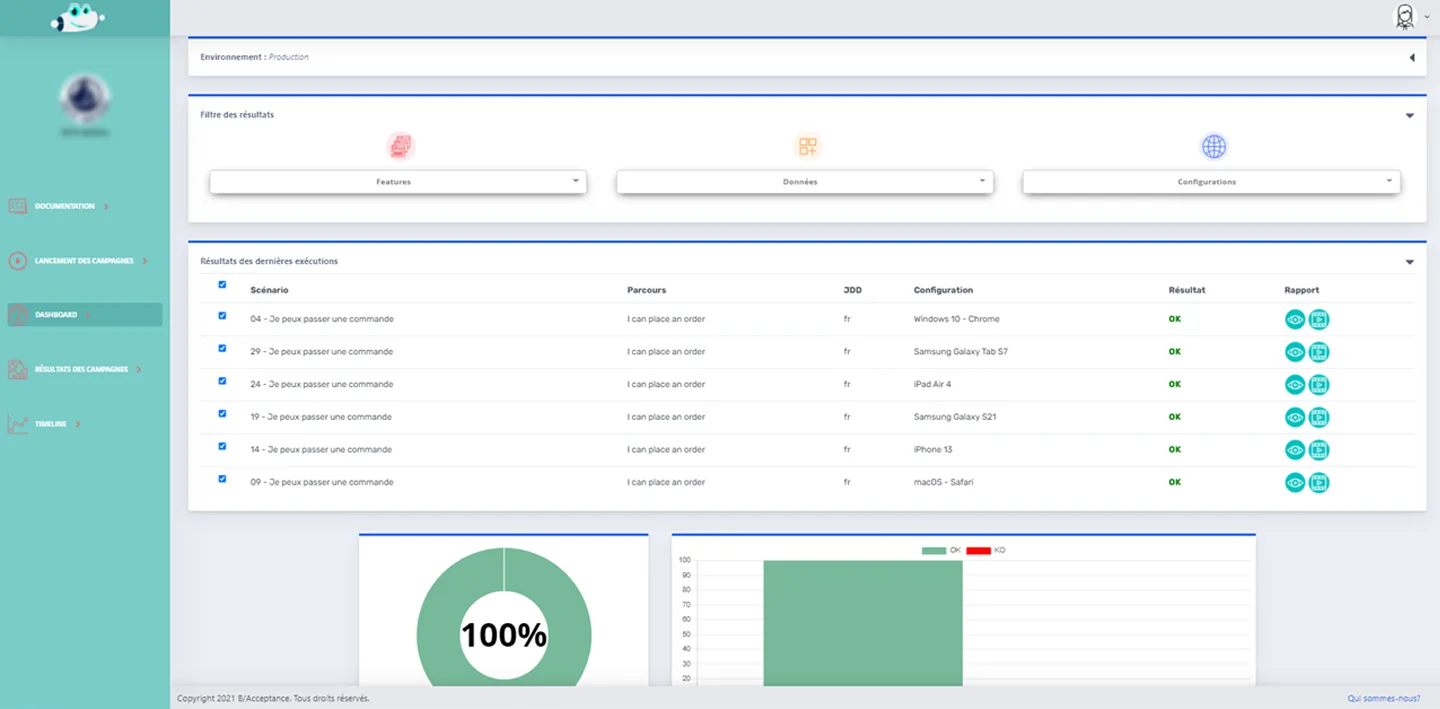The height and width of the screenshot is (709, 1440).
Task: Open video report for Windows 10 - Chrome
Action: click(1319, 320)
